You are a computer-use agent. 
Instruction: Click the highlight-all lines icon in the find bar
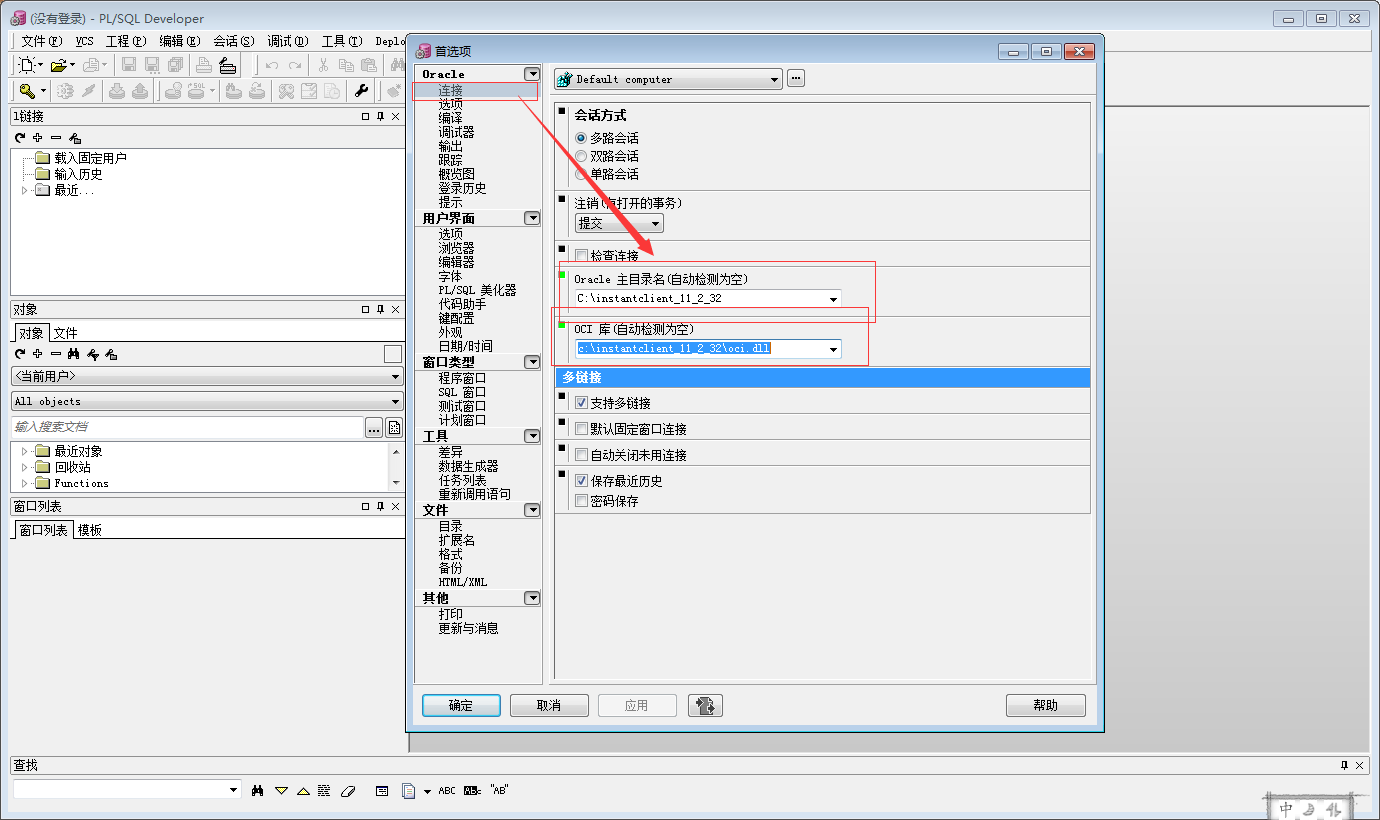pos(324,790)
